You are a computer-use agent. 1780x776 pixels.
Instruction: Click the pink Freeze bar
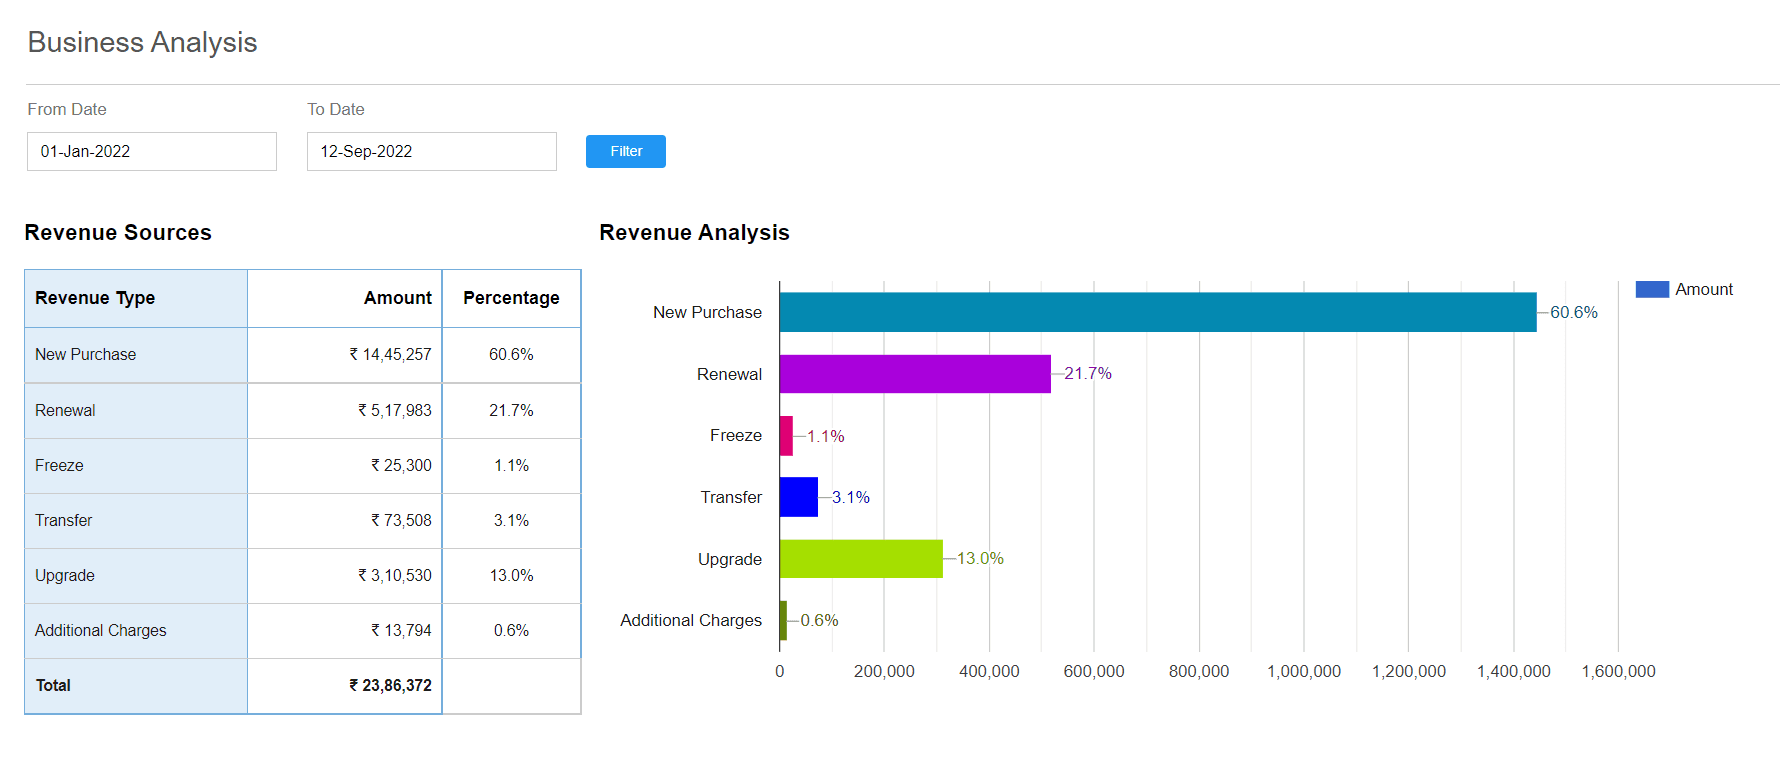[x=786, y=436]
